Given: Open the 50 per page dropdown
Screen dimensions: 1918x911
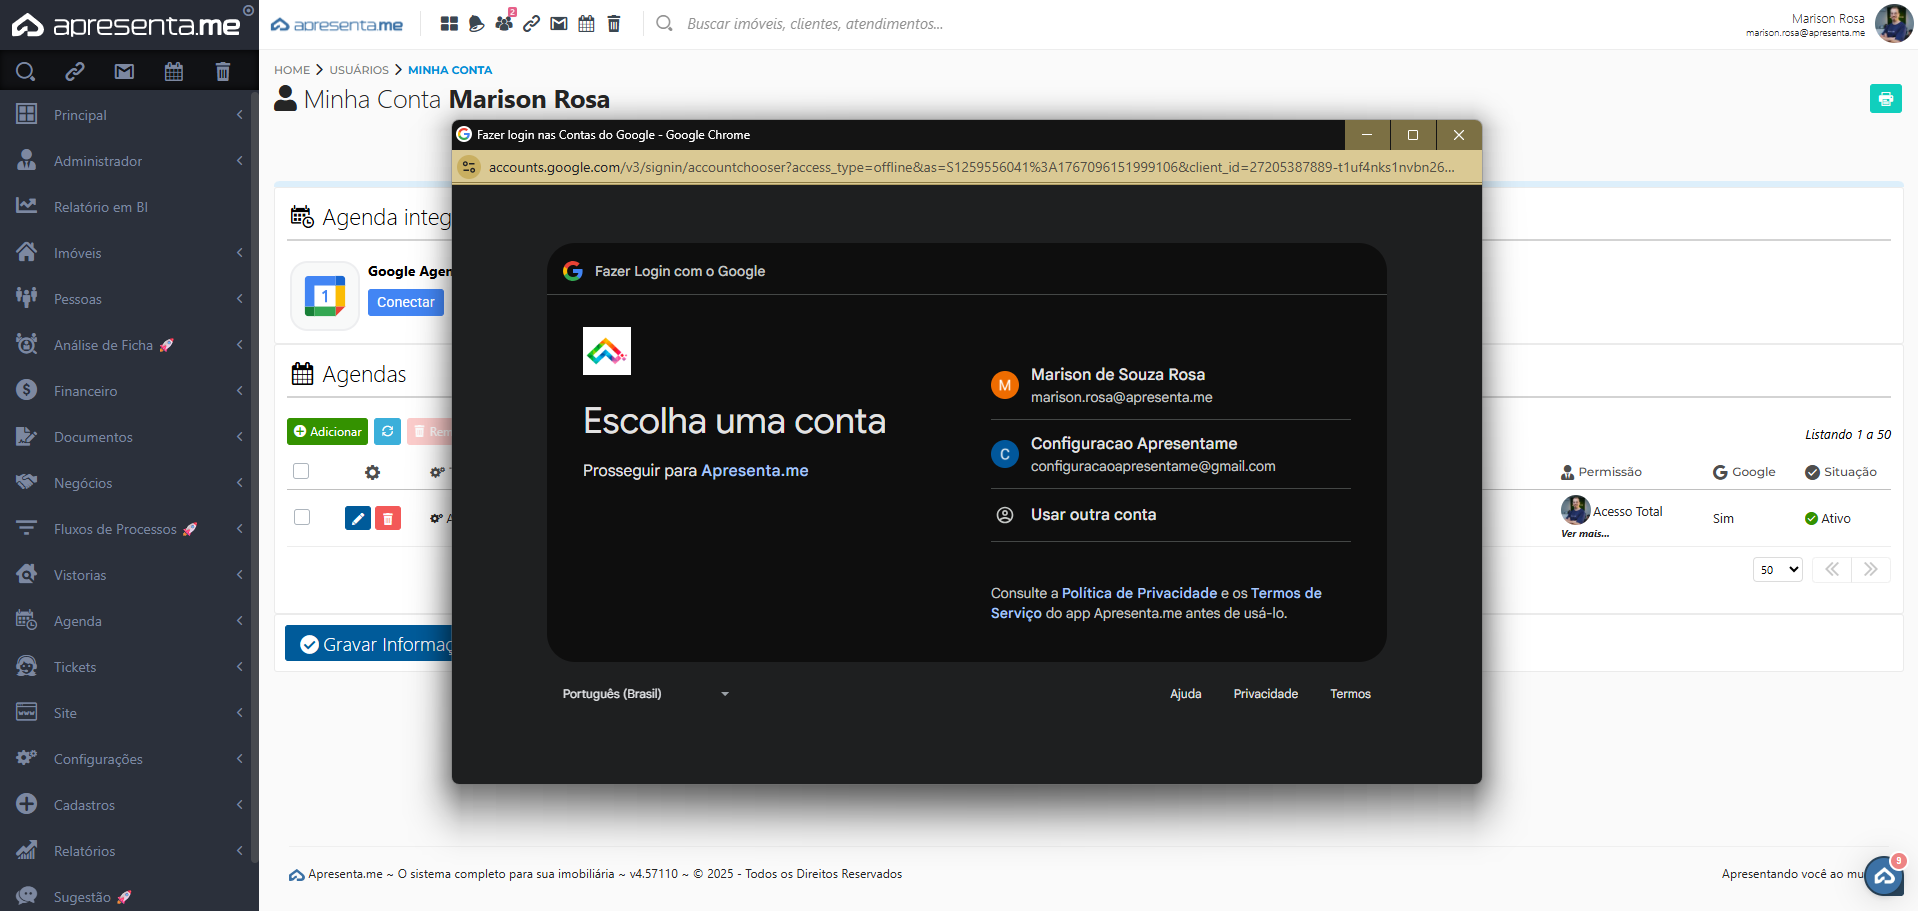Looking at the screenshot, I should pyautogui.click(x=1777, y=570).
